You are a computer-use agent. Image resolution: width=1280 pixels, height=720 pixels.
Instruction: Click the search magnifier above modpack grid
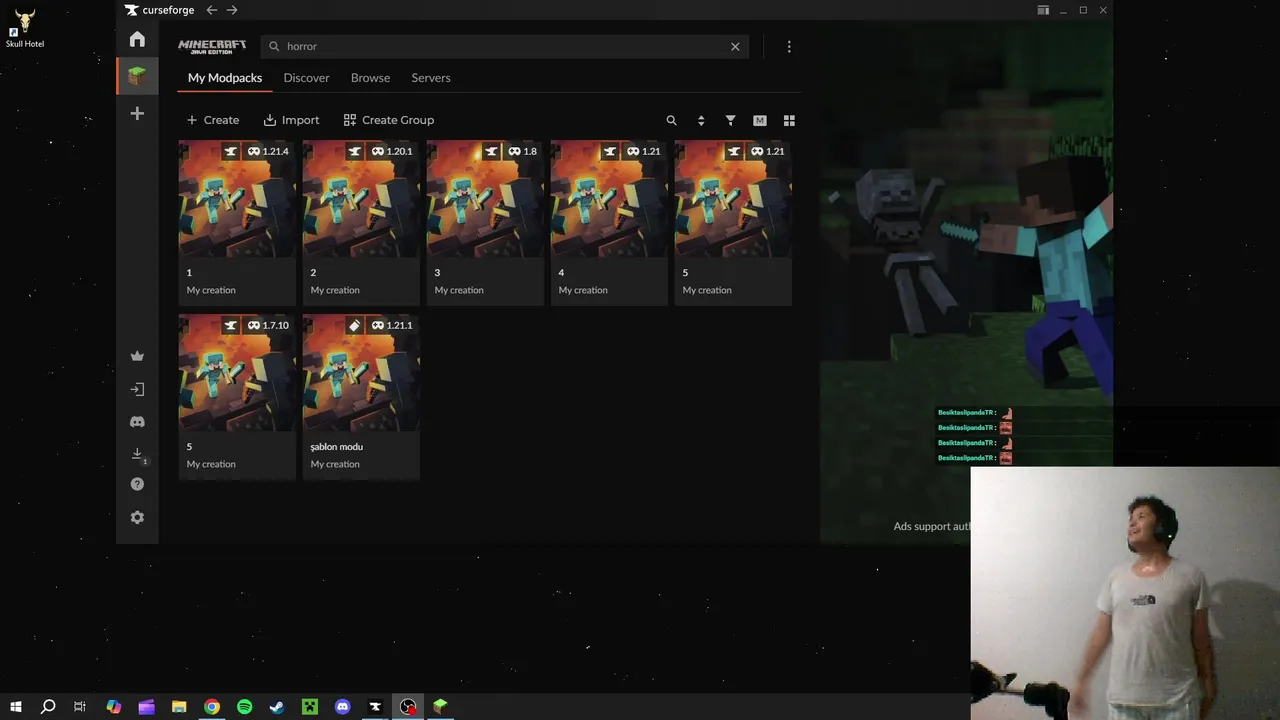(x=672, y=120)
